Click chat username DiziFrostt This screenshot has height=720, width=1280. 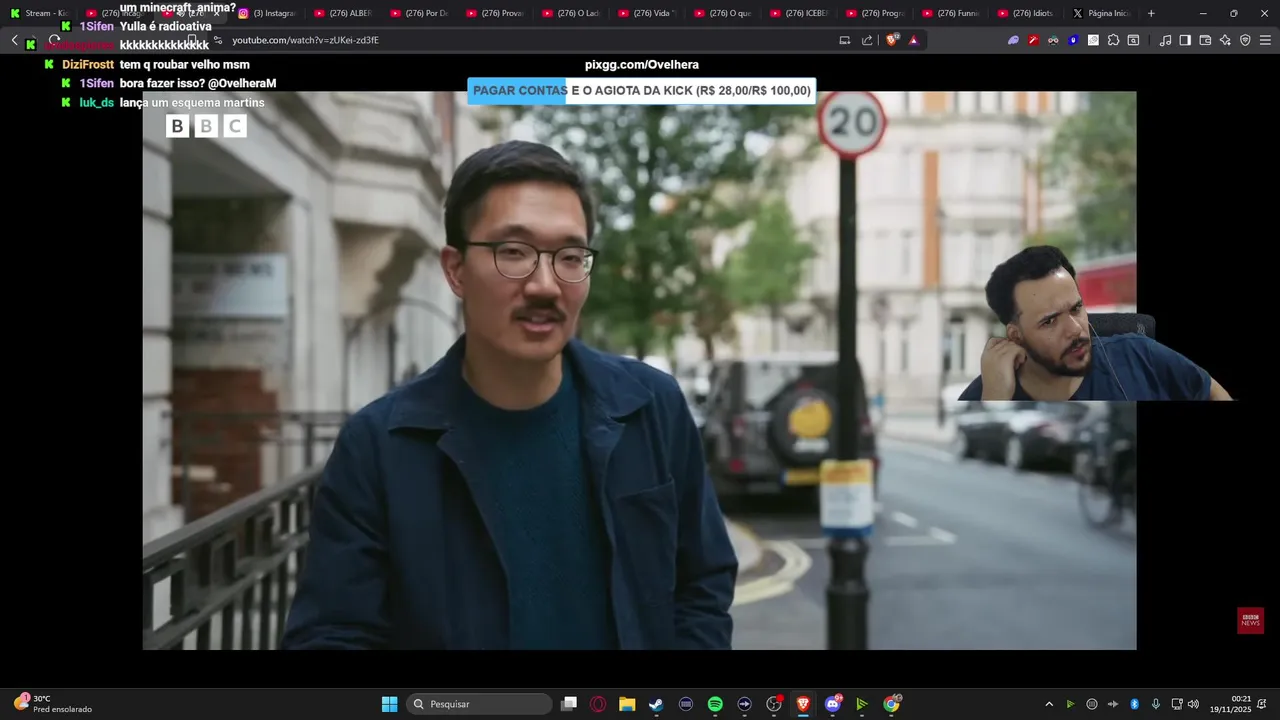(x=88, y=65)
